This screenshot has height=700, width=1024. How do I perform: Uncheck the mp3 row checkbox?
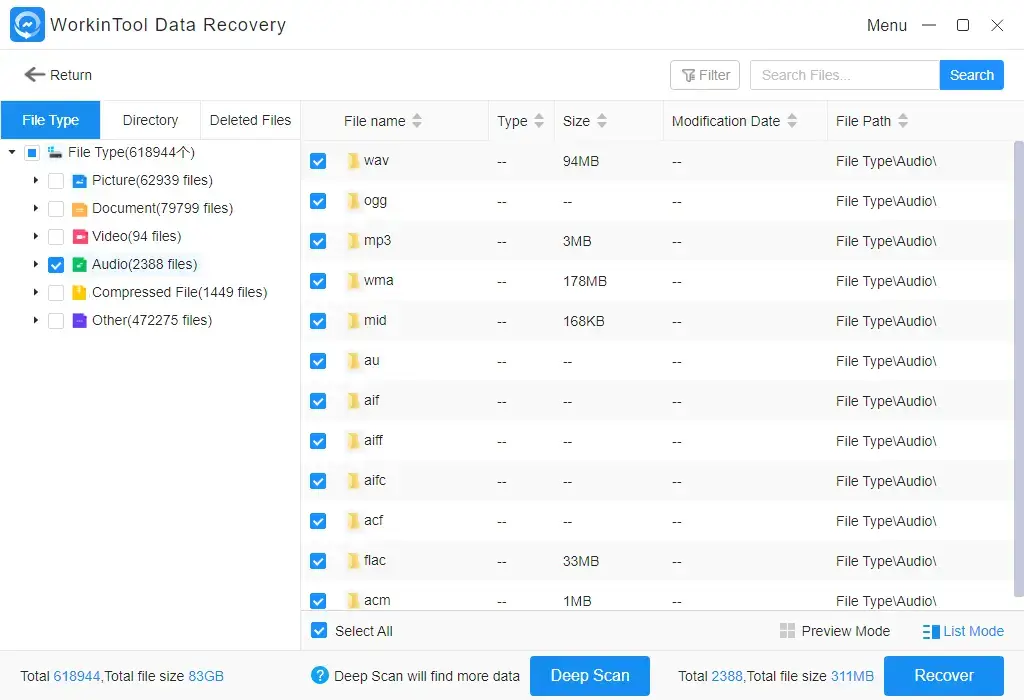click(318, 241)
